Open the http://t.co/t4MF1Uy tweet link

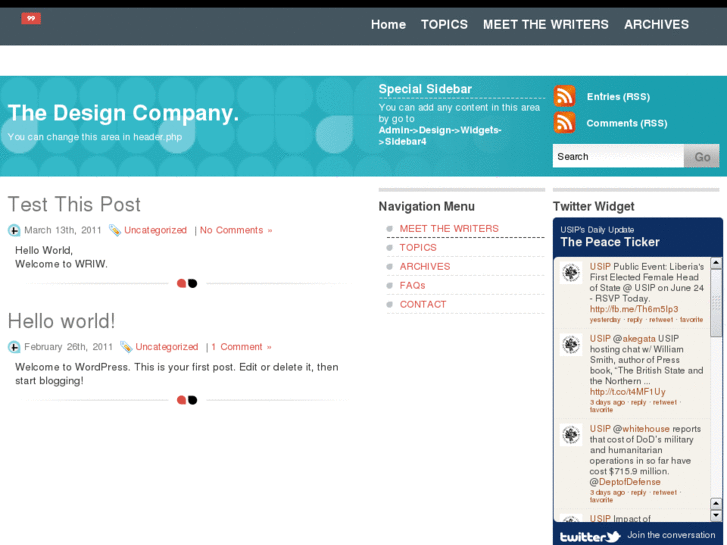point(627,391)
